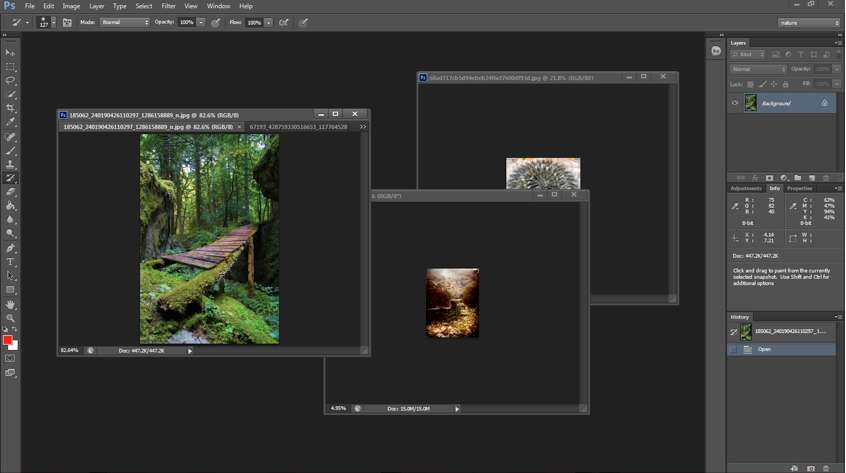Select the Quick Selection tool
846x473 pixels.
pos(10,95)
